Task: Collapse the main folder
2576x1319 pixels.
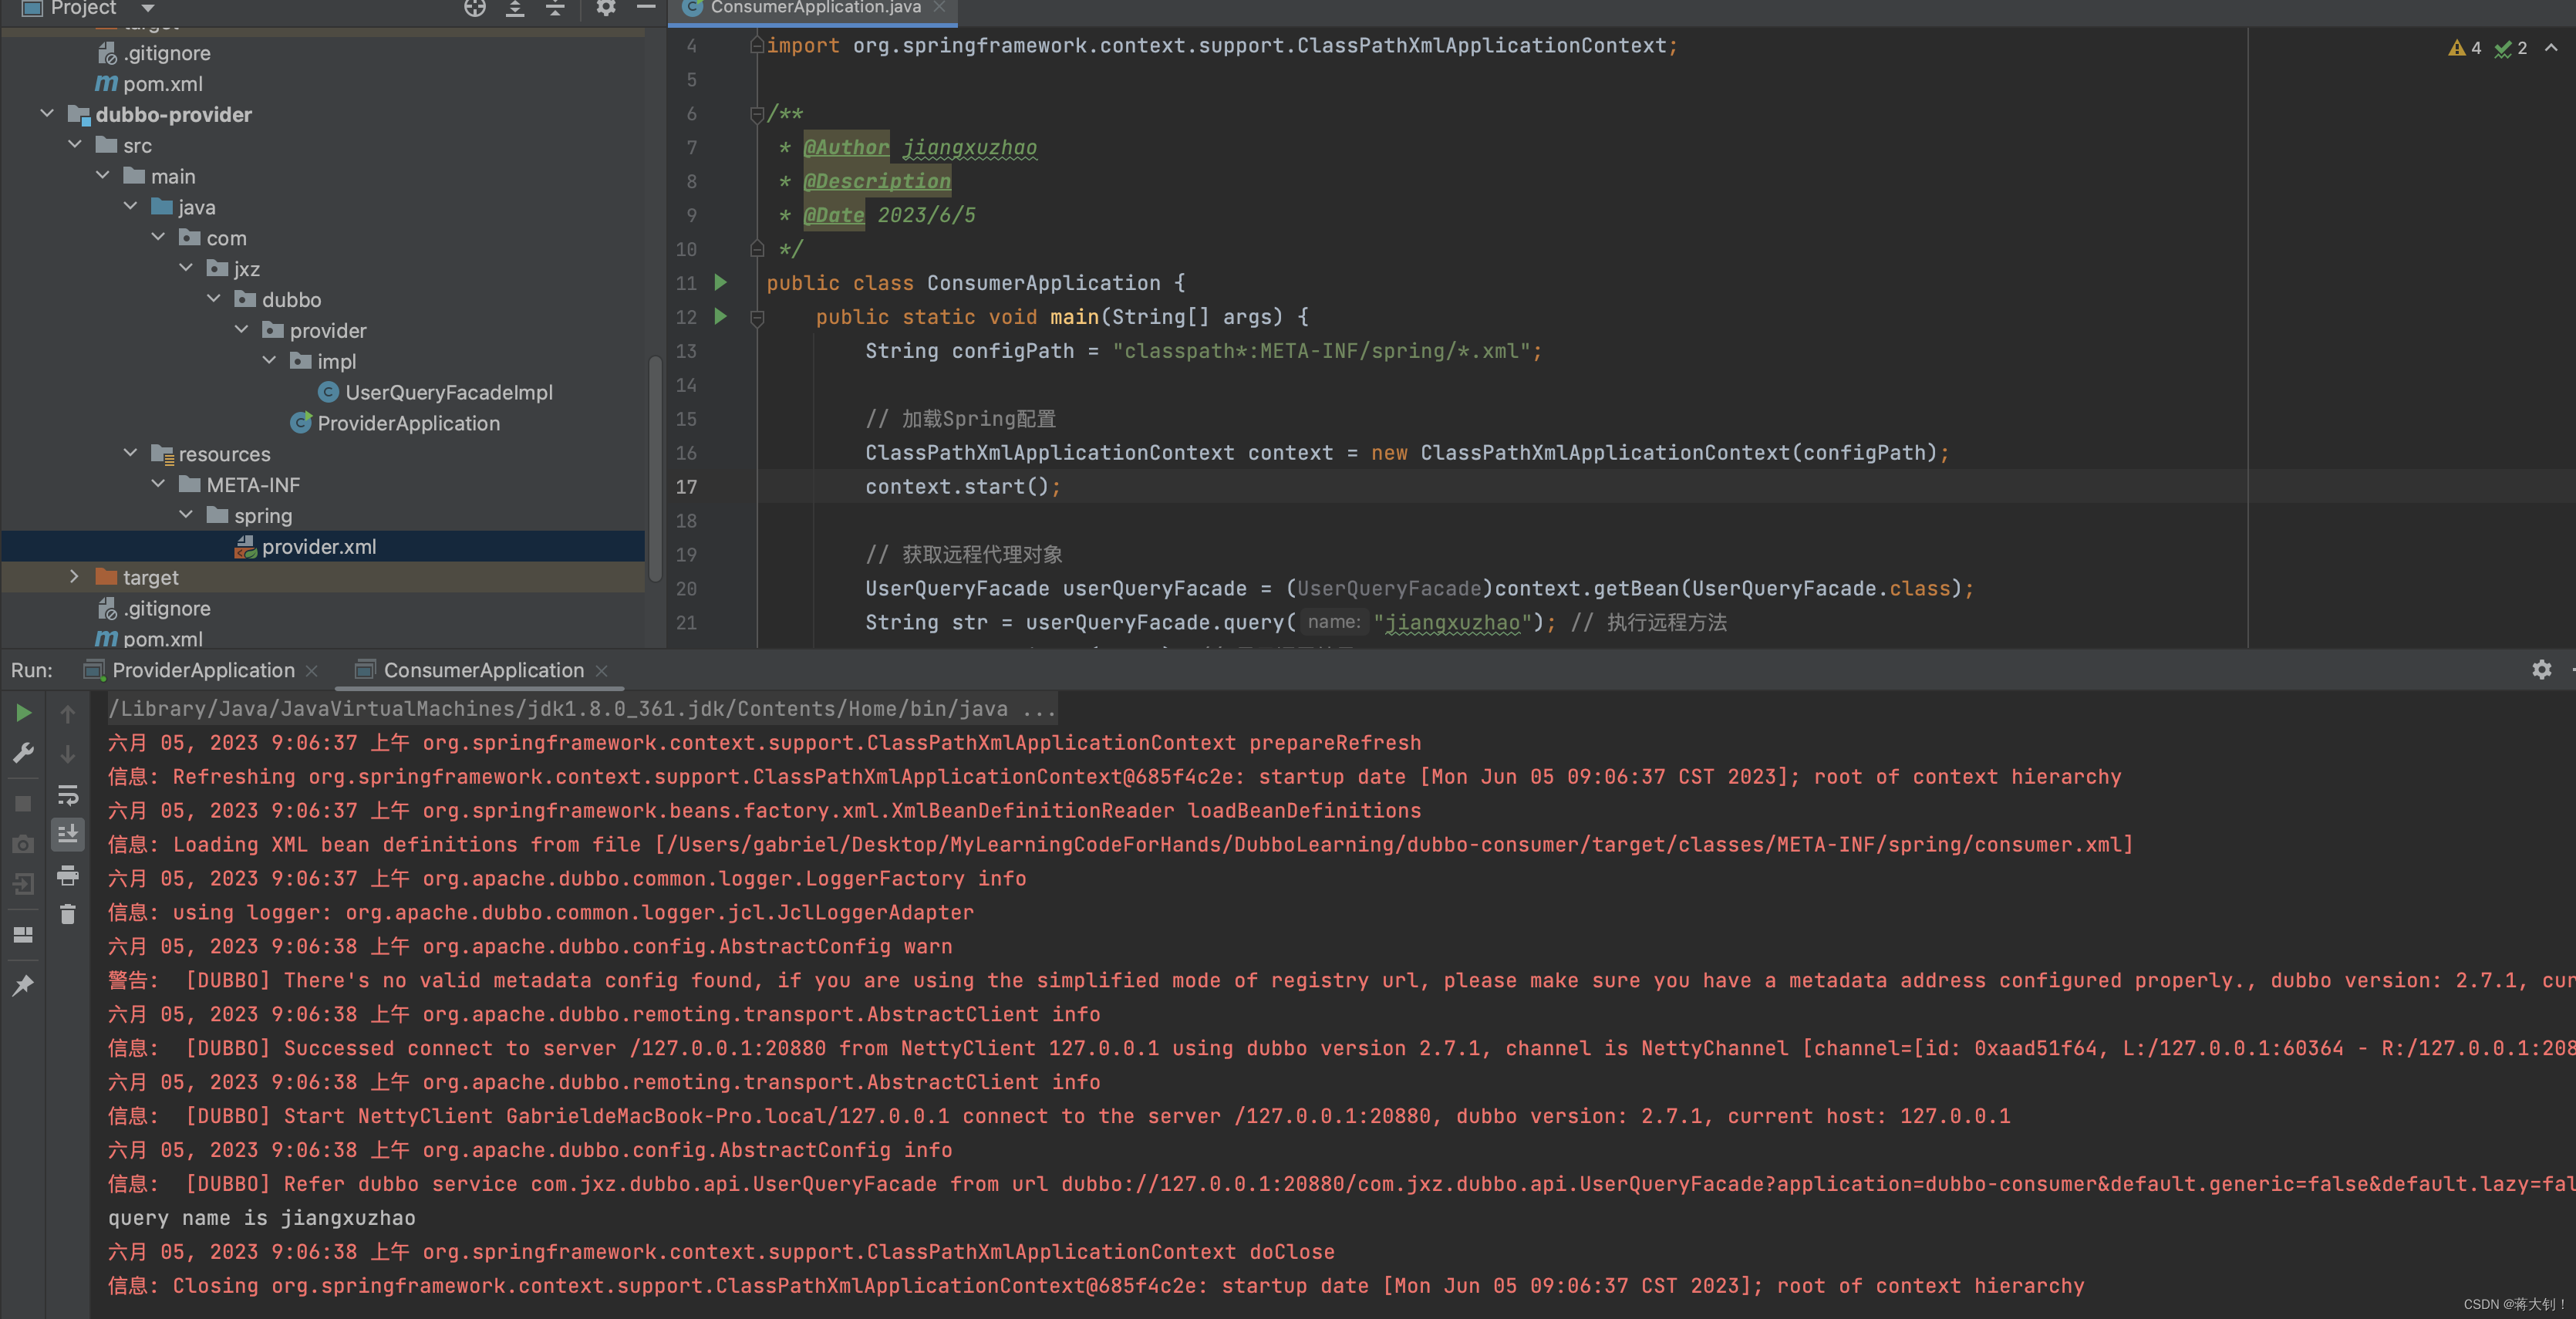Action: pos(102,176)
